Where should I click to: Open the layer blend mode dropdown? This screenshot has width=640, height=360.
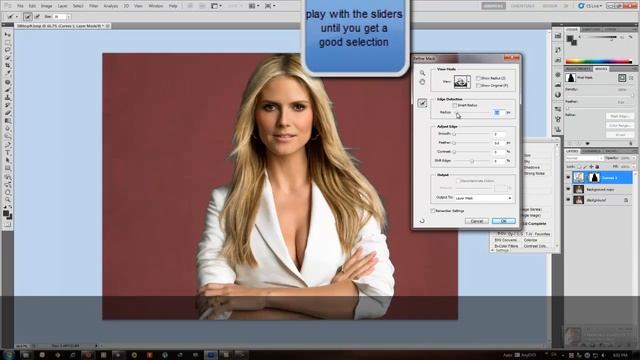pos(584,158)
